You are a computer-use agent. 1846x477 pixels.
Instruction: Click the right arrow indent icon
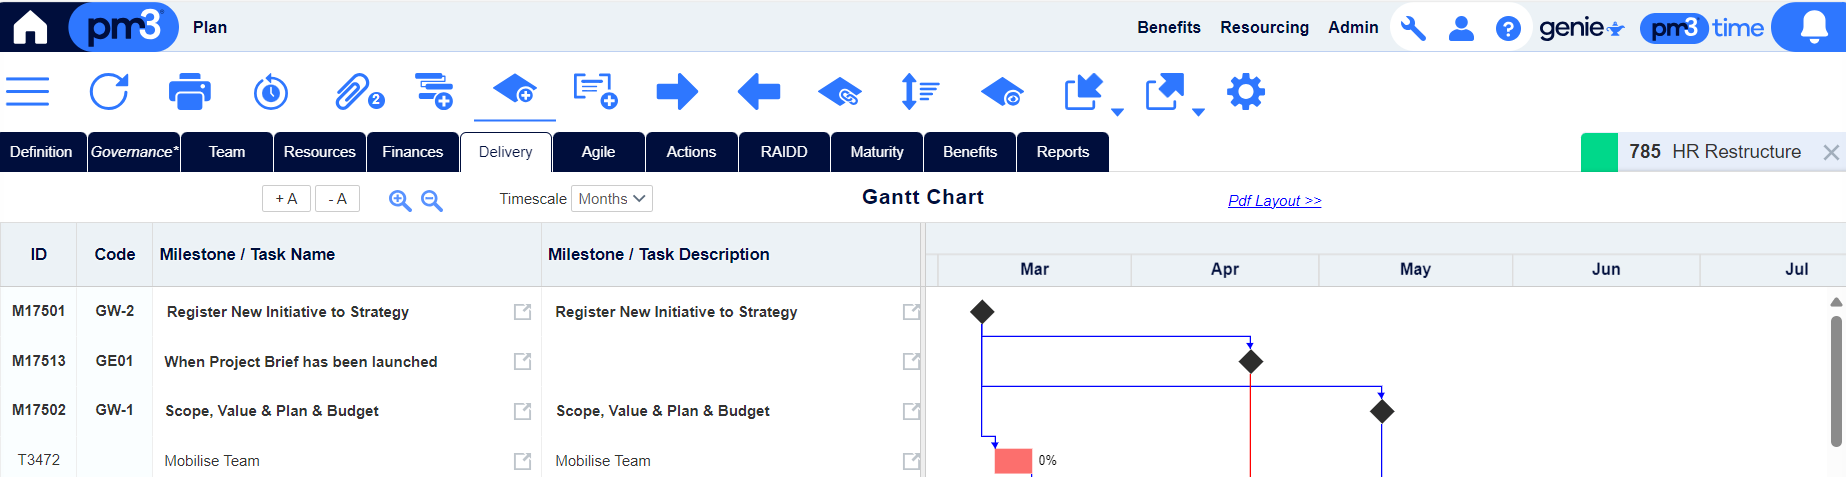[677, 92]
